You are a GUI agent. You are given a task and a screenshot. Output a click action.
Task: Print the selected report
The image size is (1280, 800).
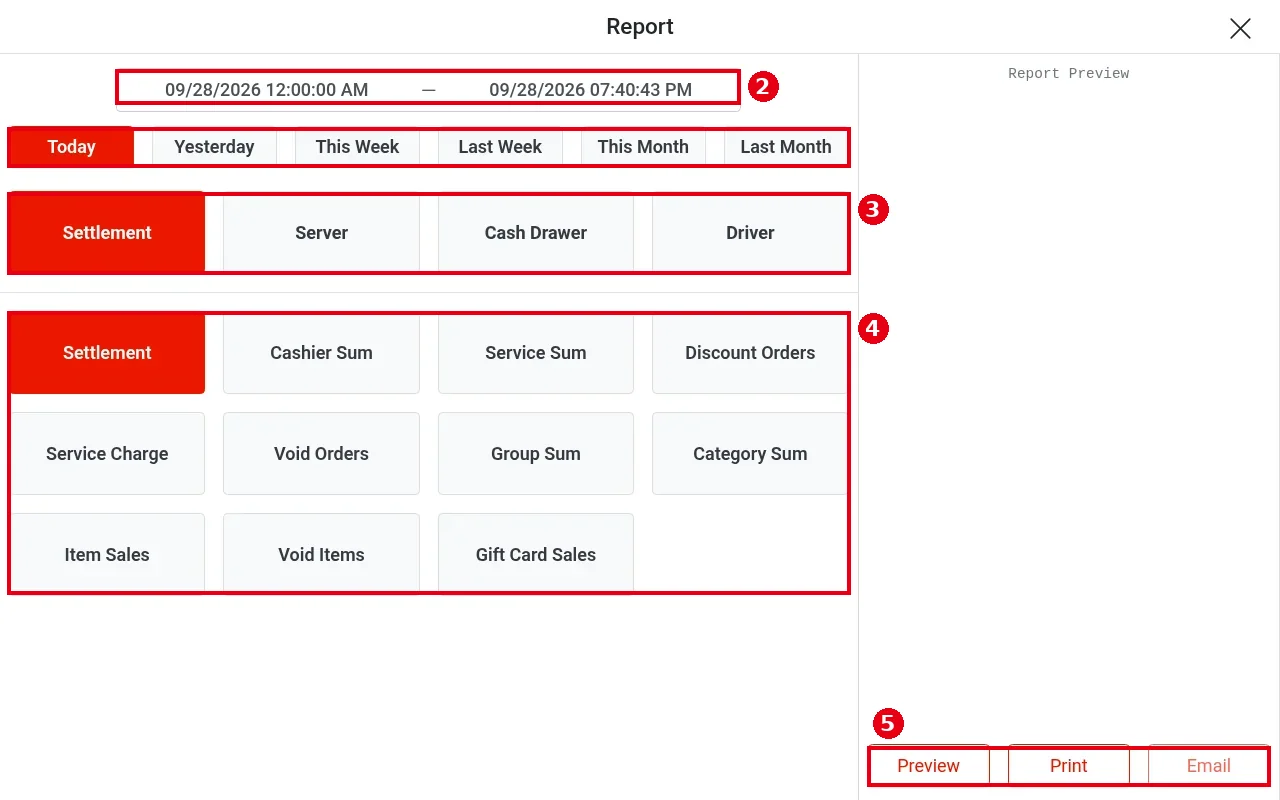click(1068, 766)
